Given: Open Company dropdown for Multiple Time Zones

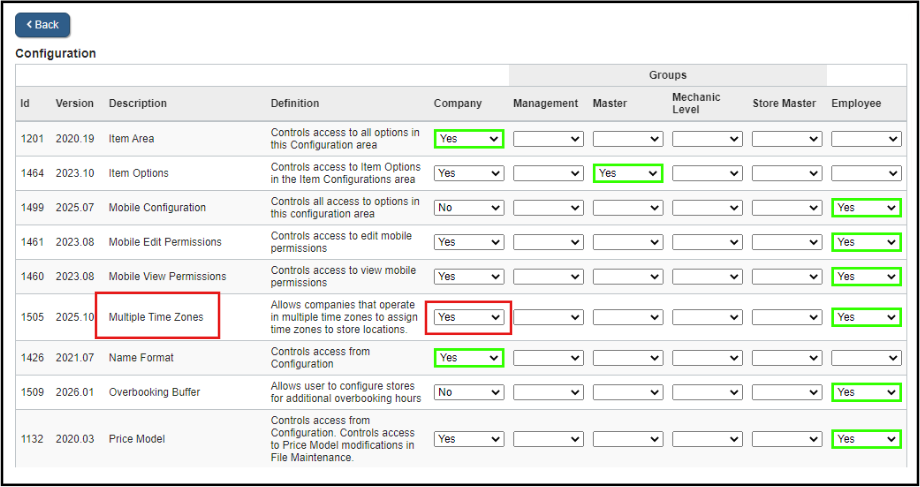Looking at the screenshot, I should pos(468,317).
